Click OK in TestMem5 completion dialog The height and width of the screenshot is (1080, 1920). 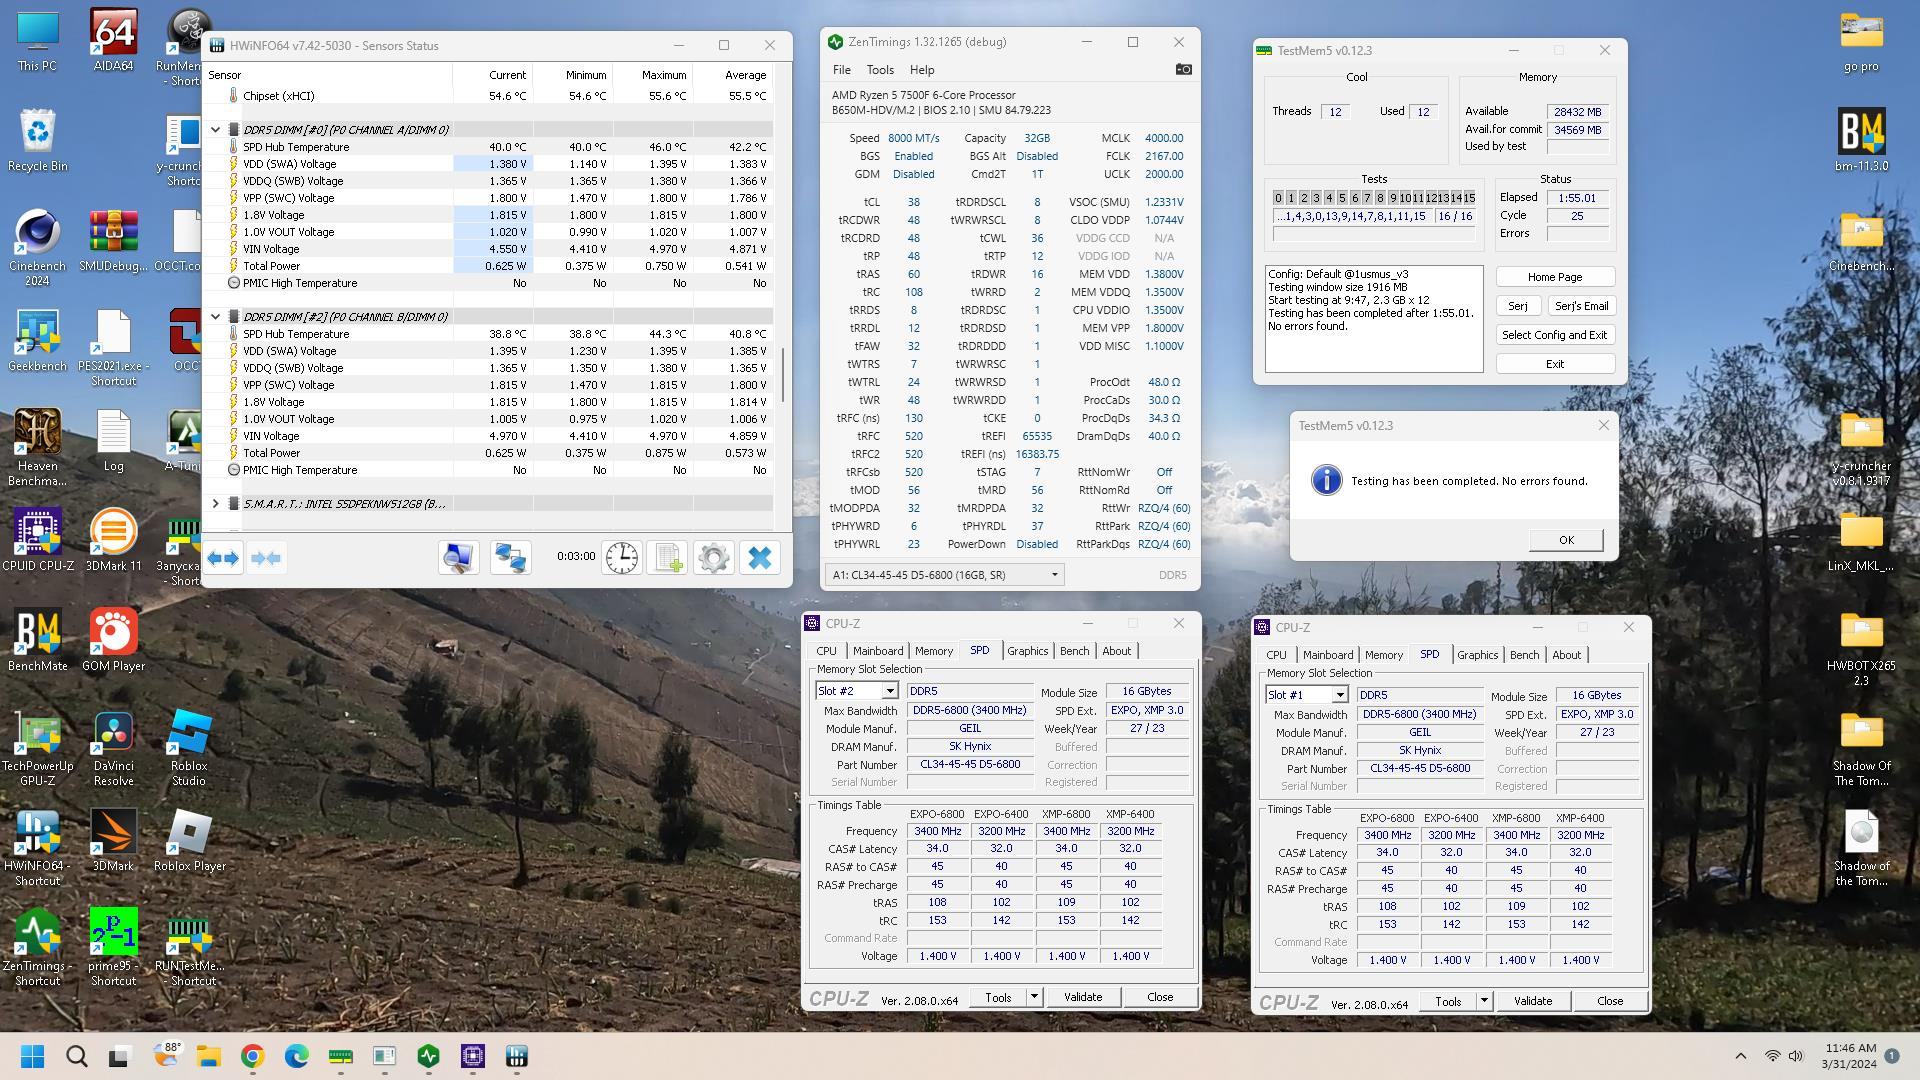click(1566, 540)
